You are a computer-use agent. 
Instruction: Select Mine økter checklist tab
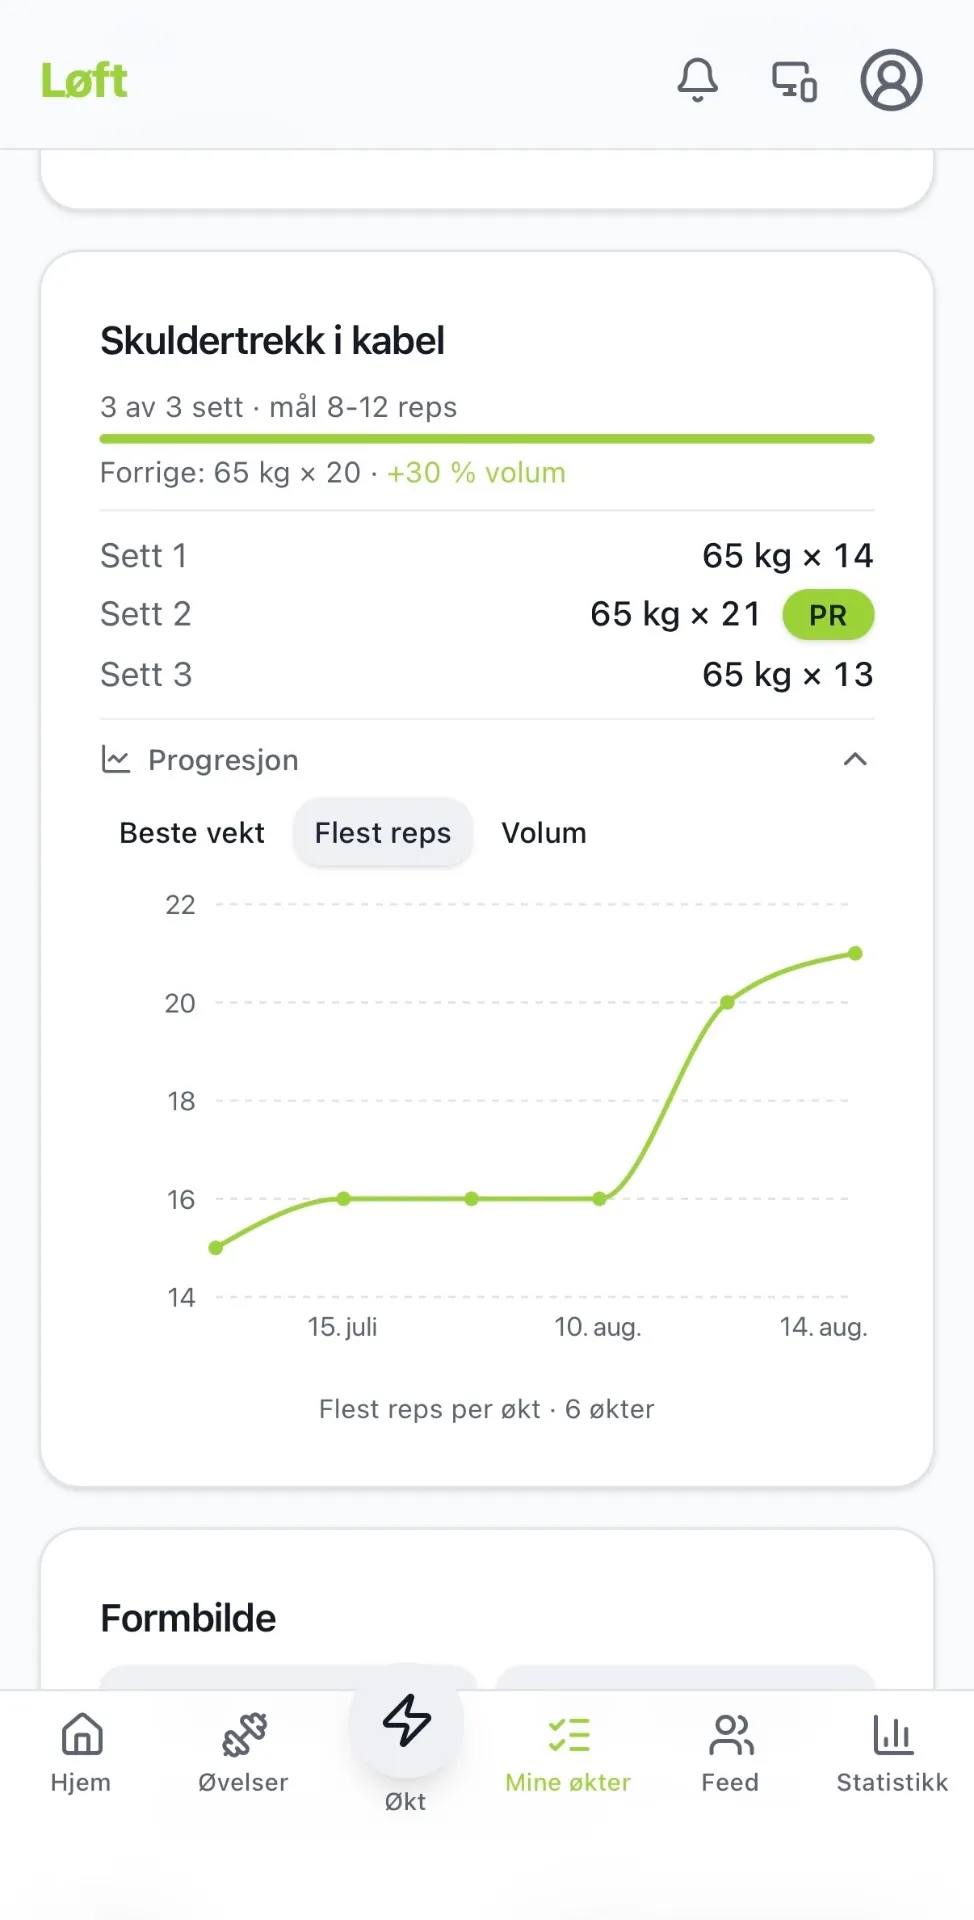(x=568, y=1754)
